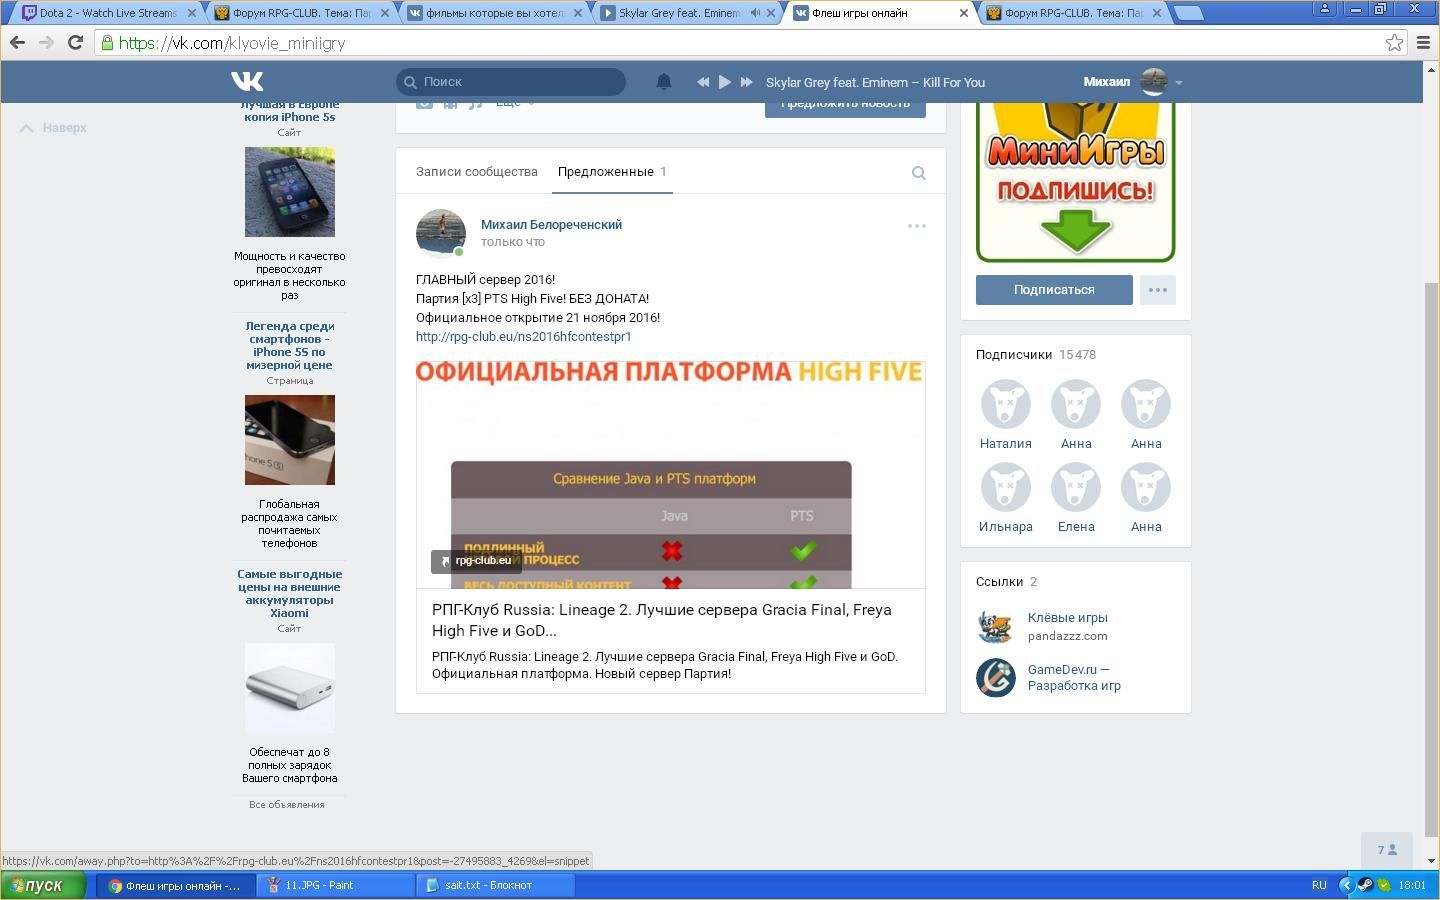Click the browser forward arrow
The height and width of the screenshot is (900, 1440).
[46, 42]
